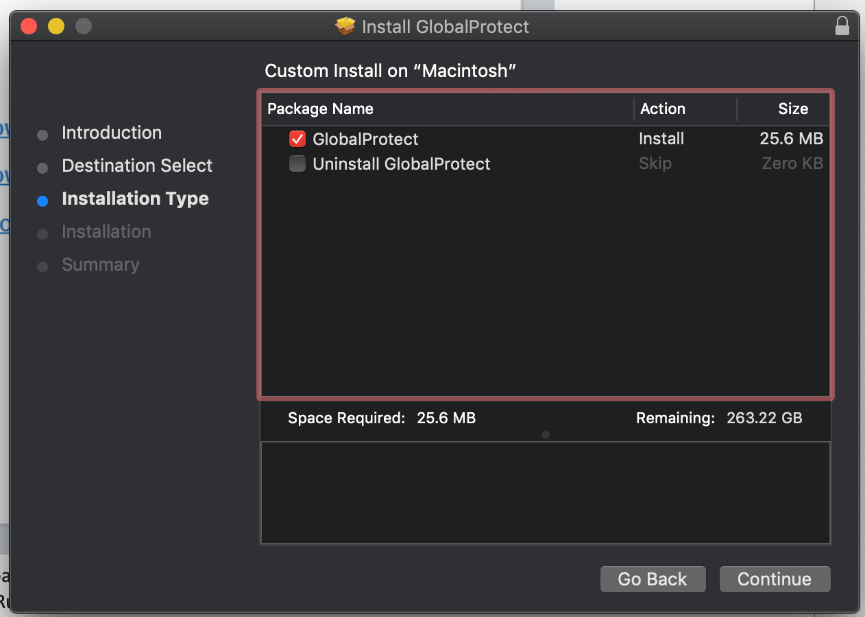Uncheck the GlobalProtect package checkbox

[297, 139]
